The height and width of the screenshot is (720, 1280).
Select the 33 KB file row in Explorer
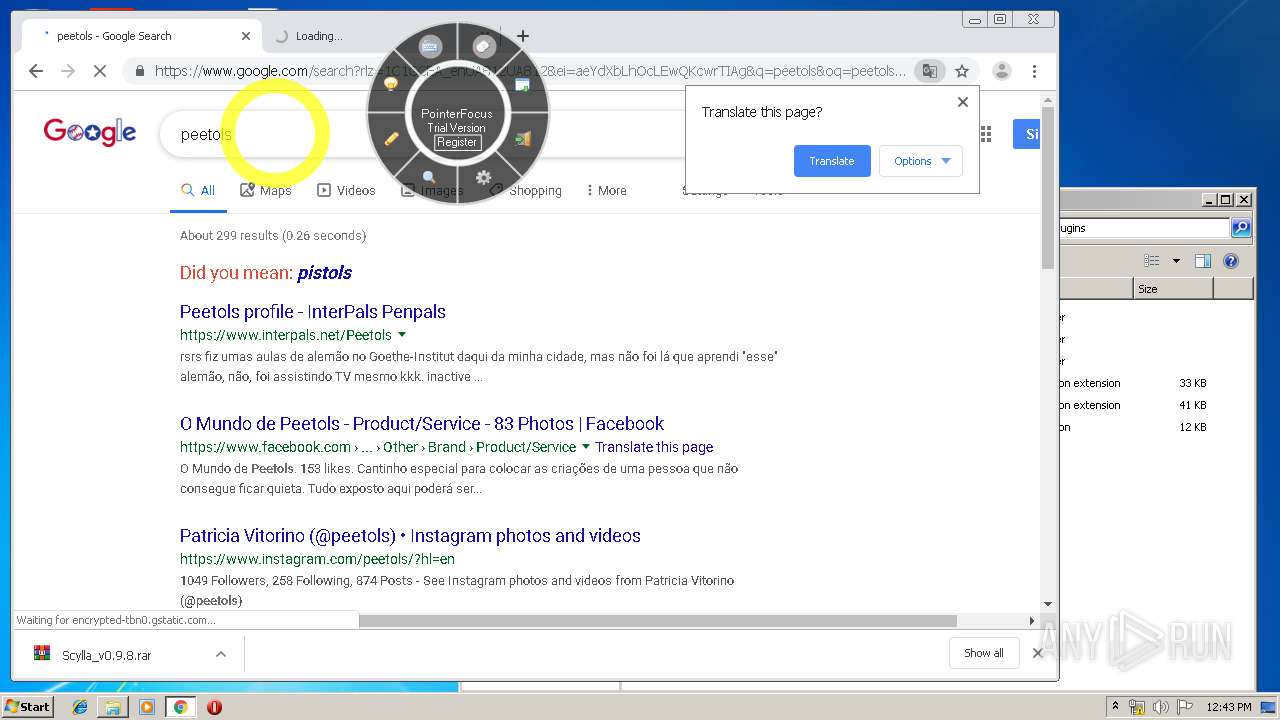[1156, 383]
